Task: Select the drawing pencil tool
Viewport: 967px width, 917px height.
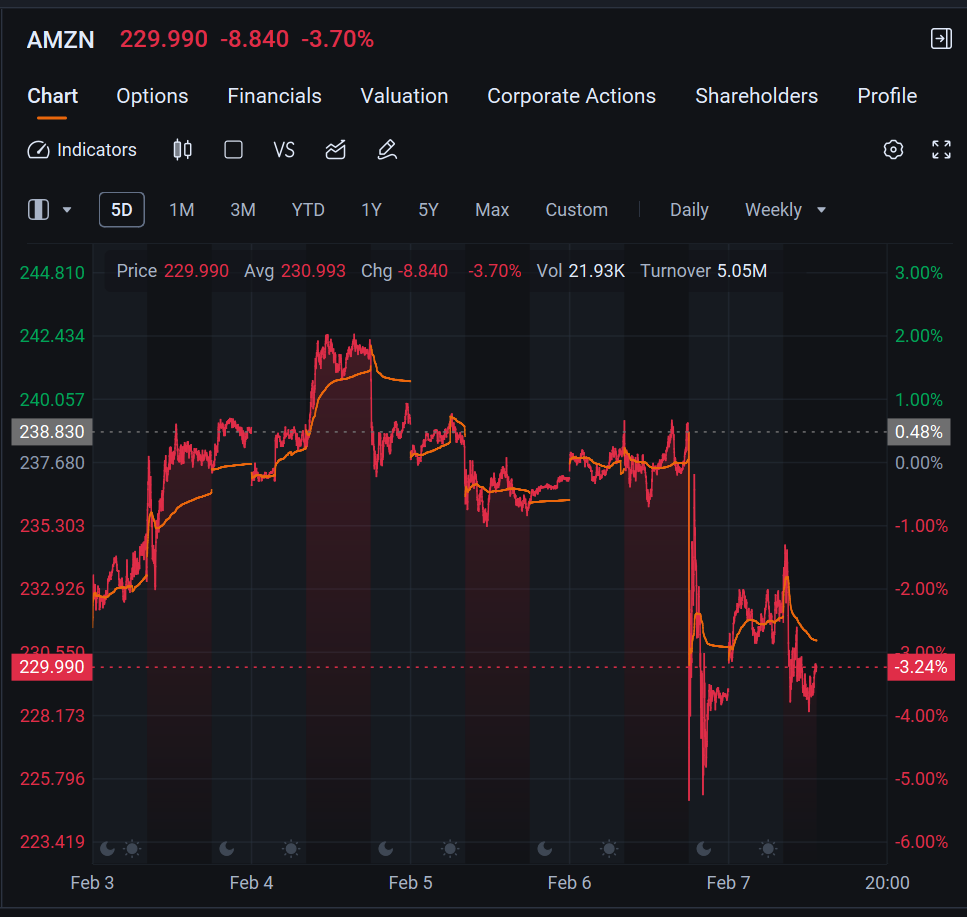Action: (x=387, y=150)
